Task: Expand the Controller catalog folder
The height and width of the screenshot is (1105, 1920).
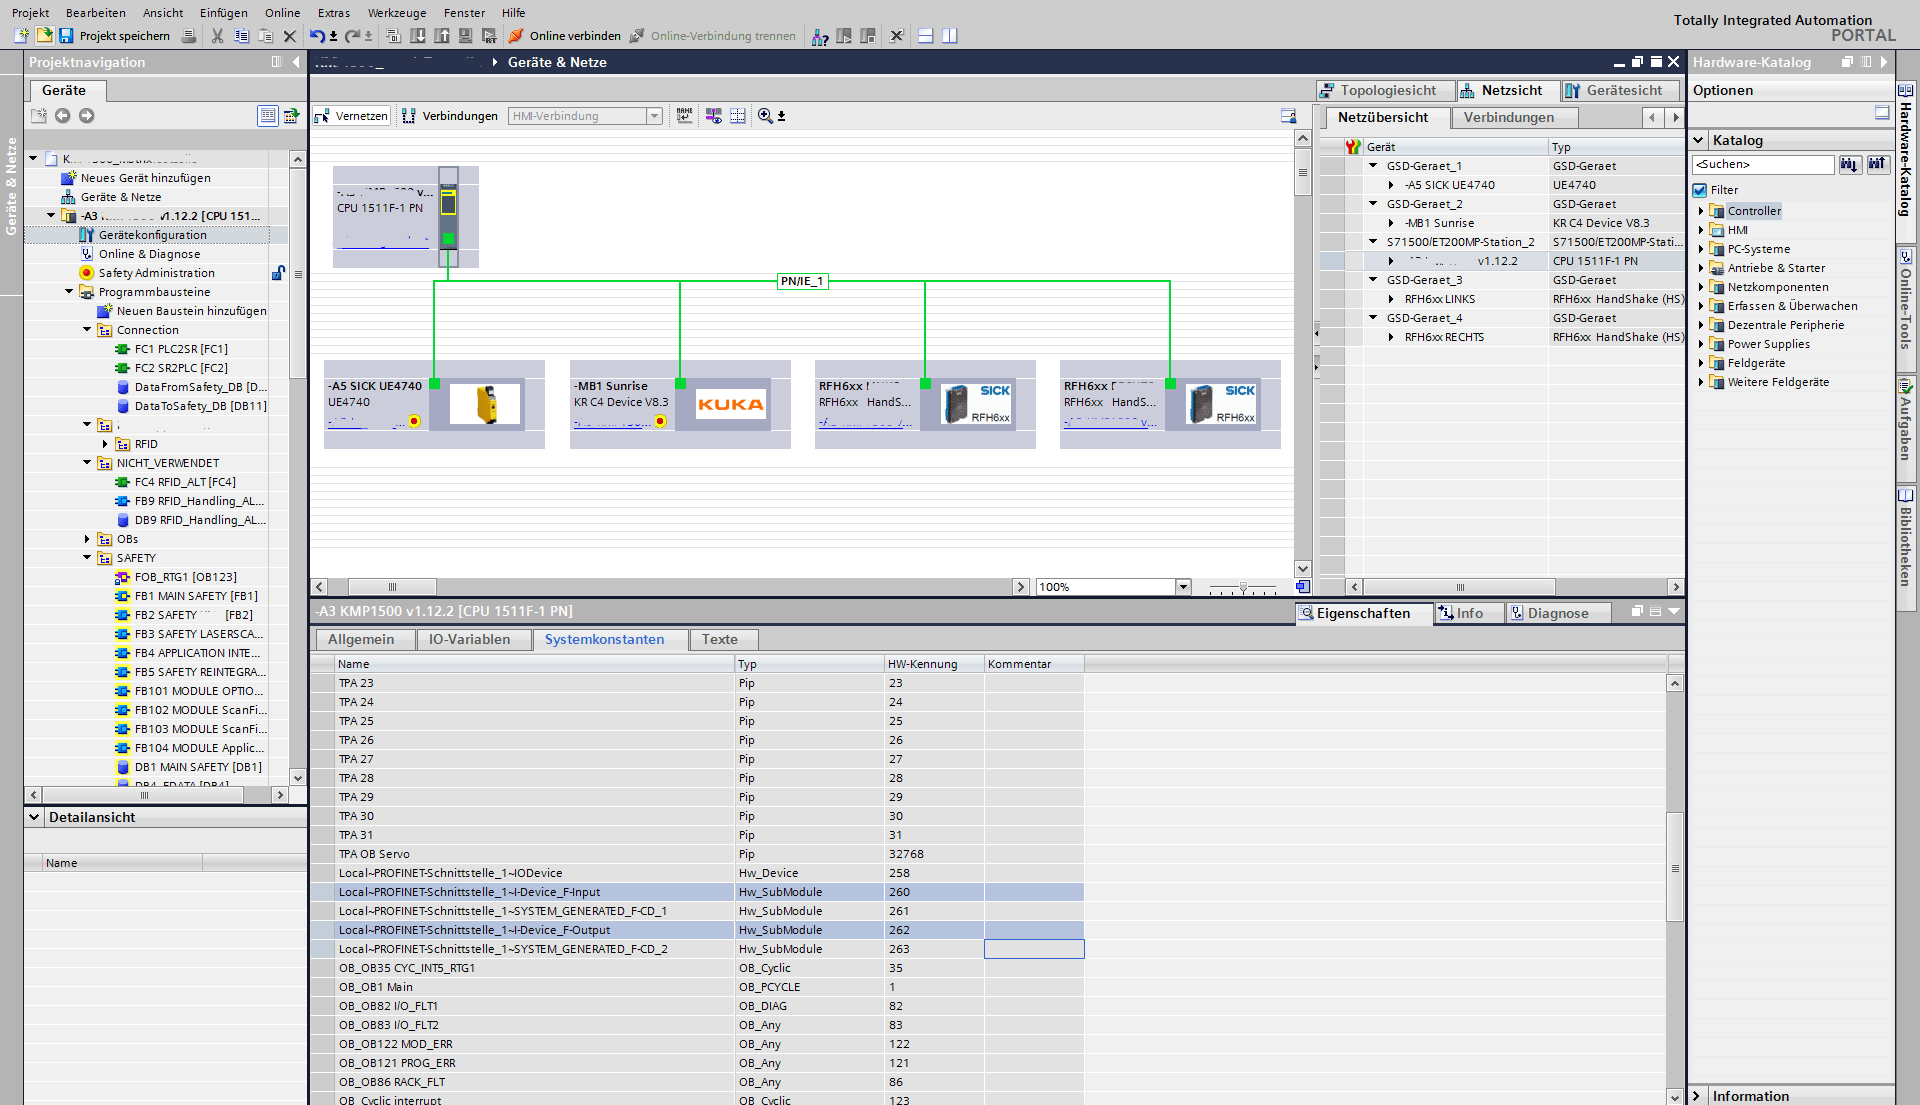Action: (x=1701, y=211)
